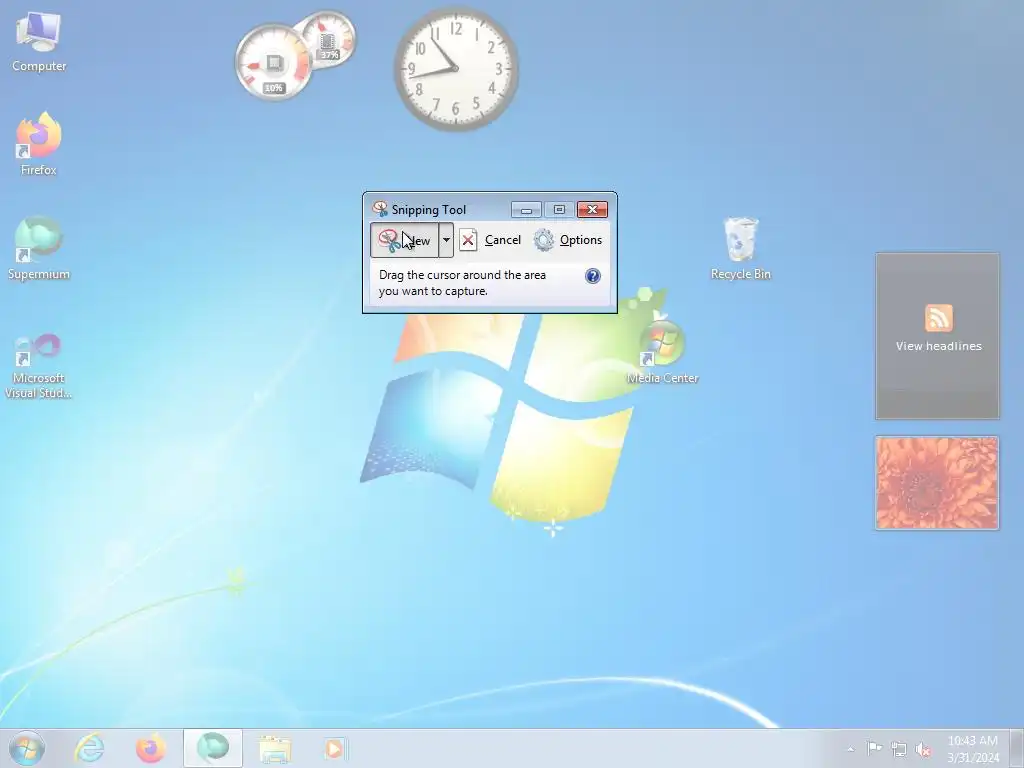
Task: Open Windows Explorer from the taskbar
Action: coord(275,748)
